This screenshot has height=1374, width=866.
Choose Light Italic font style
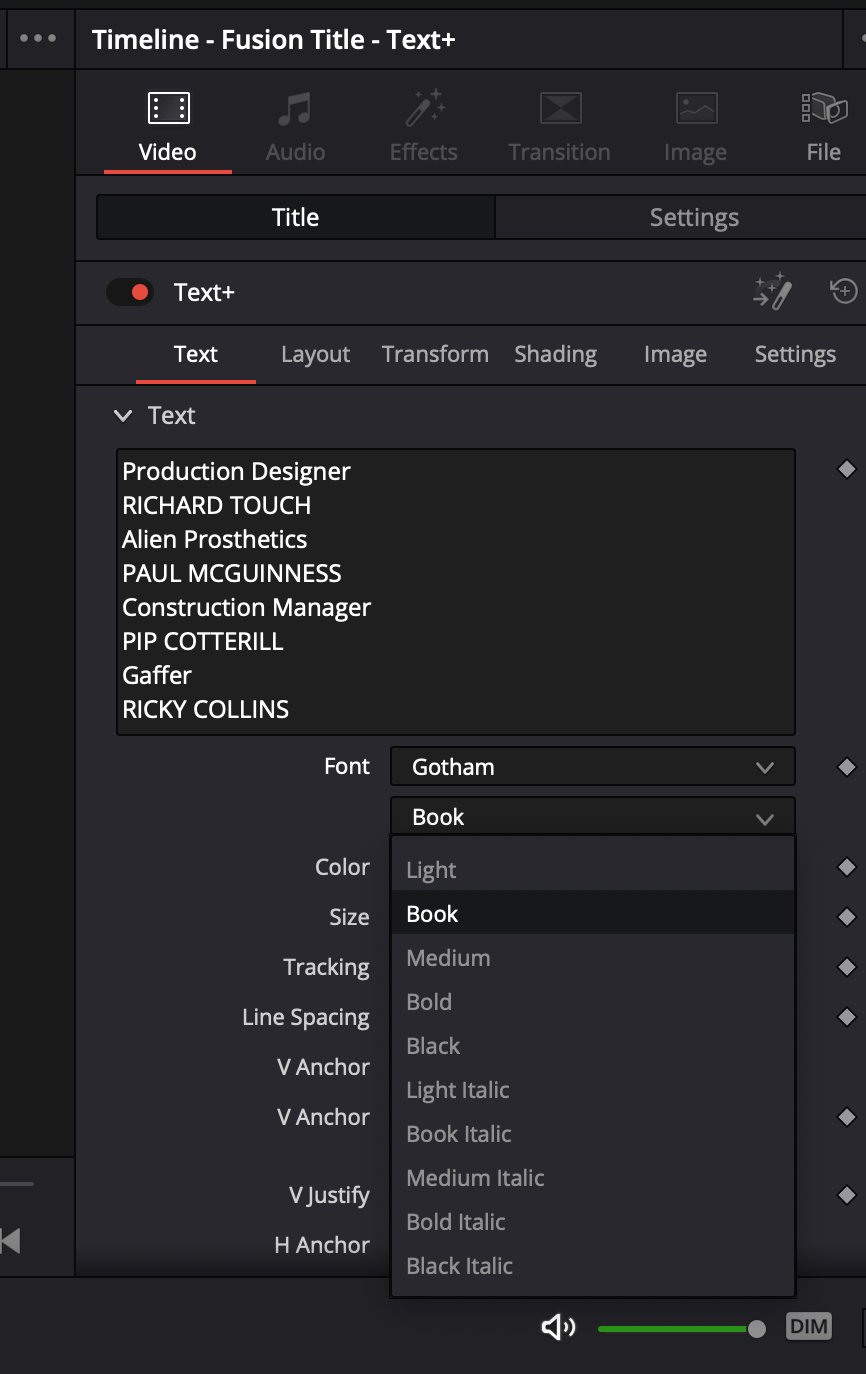(x=593, y=1090)
